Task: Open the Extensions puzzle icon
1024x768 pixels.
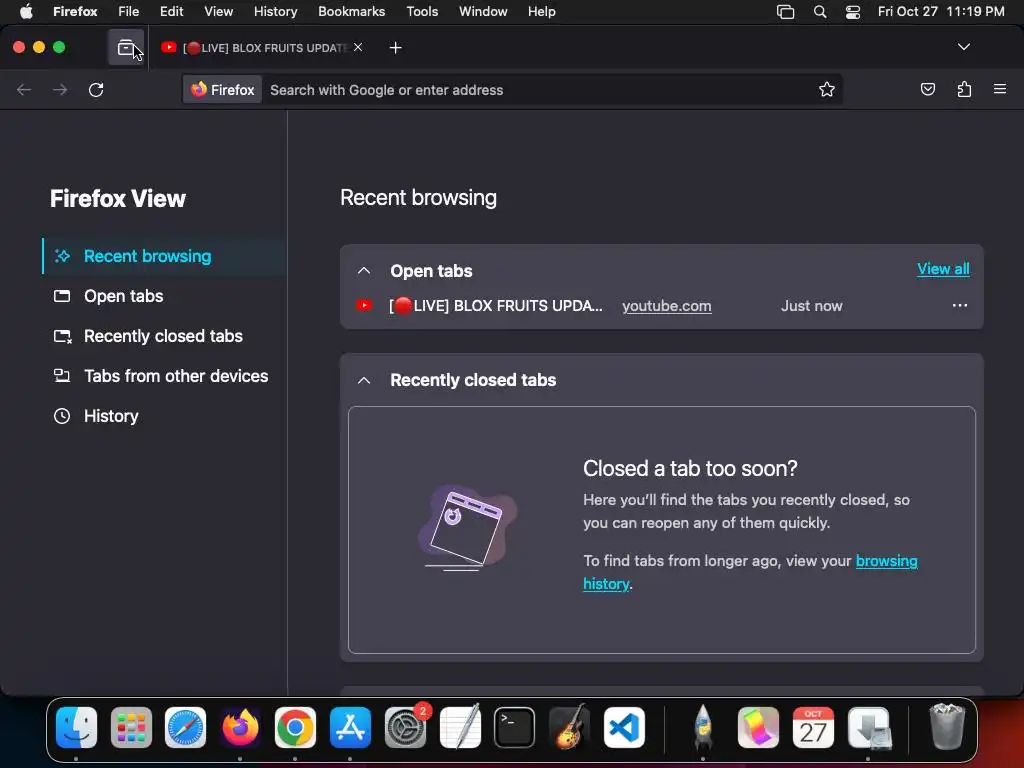Action: pos(964,89)
